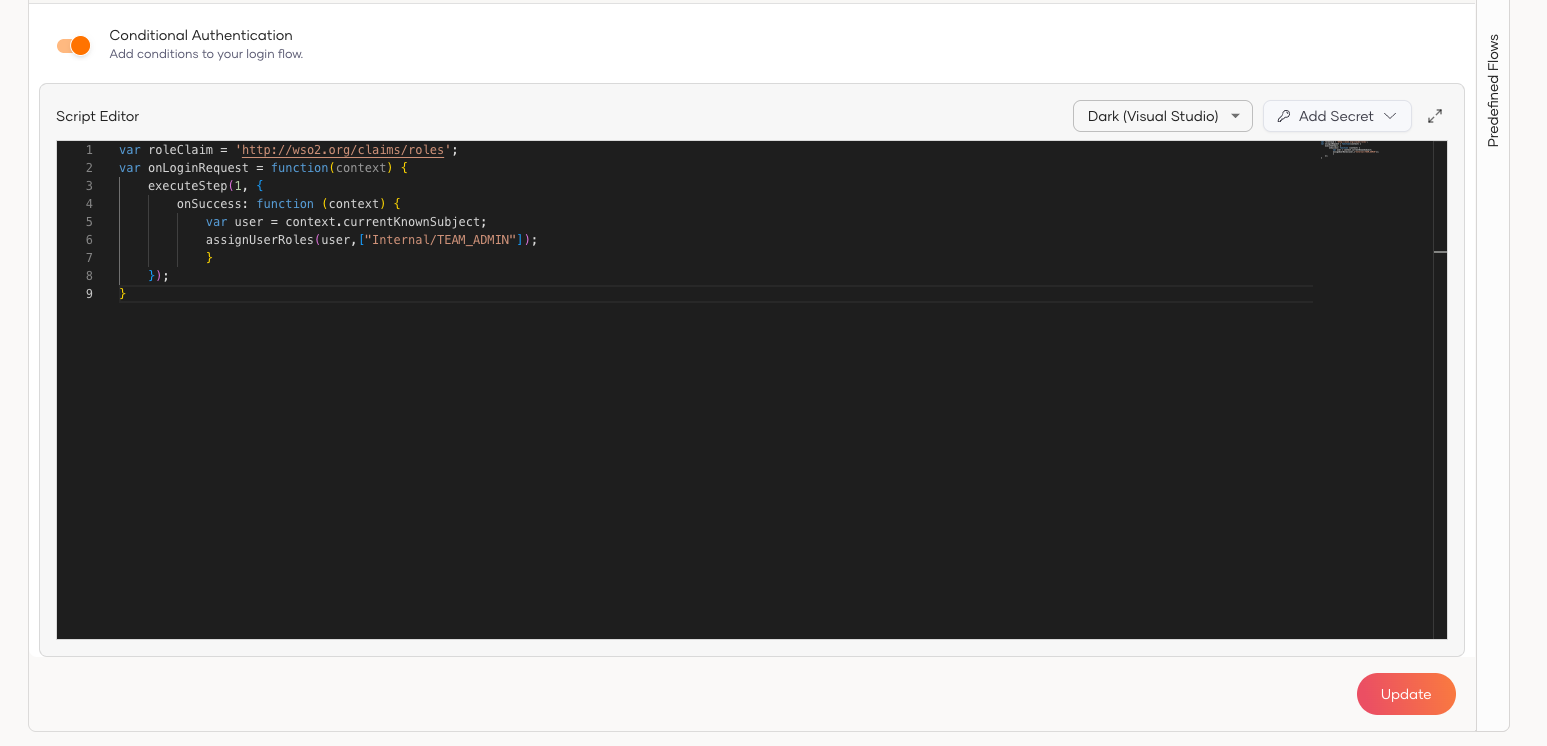
Task: Click context.currentKnownSubject on line 5
Action: [x=385, y=222]
